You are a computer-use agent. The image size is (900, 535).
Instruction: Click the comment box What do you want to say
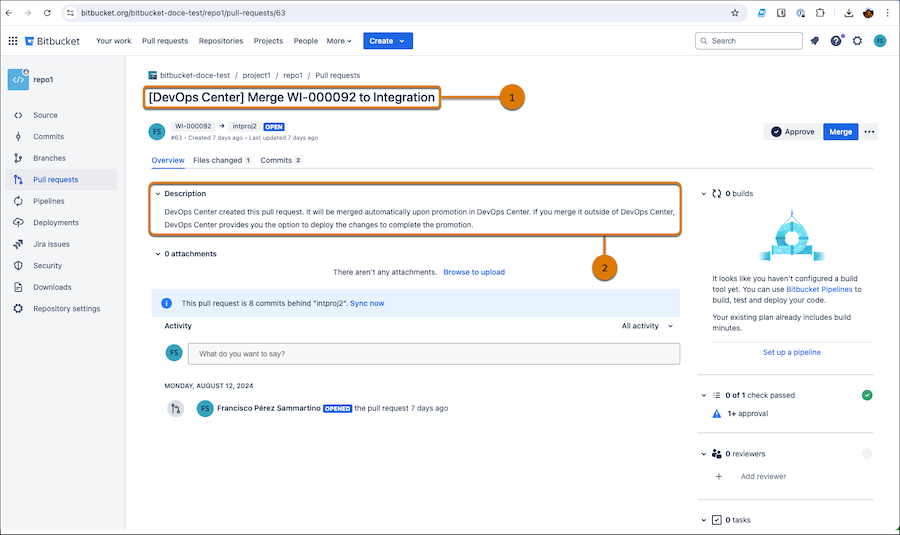[434, 354]
